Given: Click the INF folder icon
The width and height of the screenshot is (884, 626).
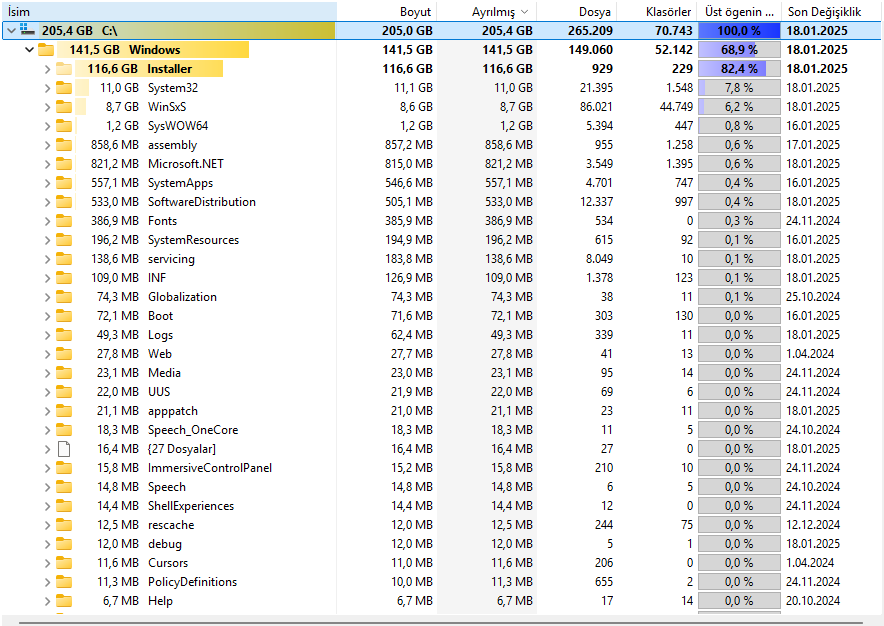Looking at the screenshot, I should click(64, 277).
